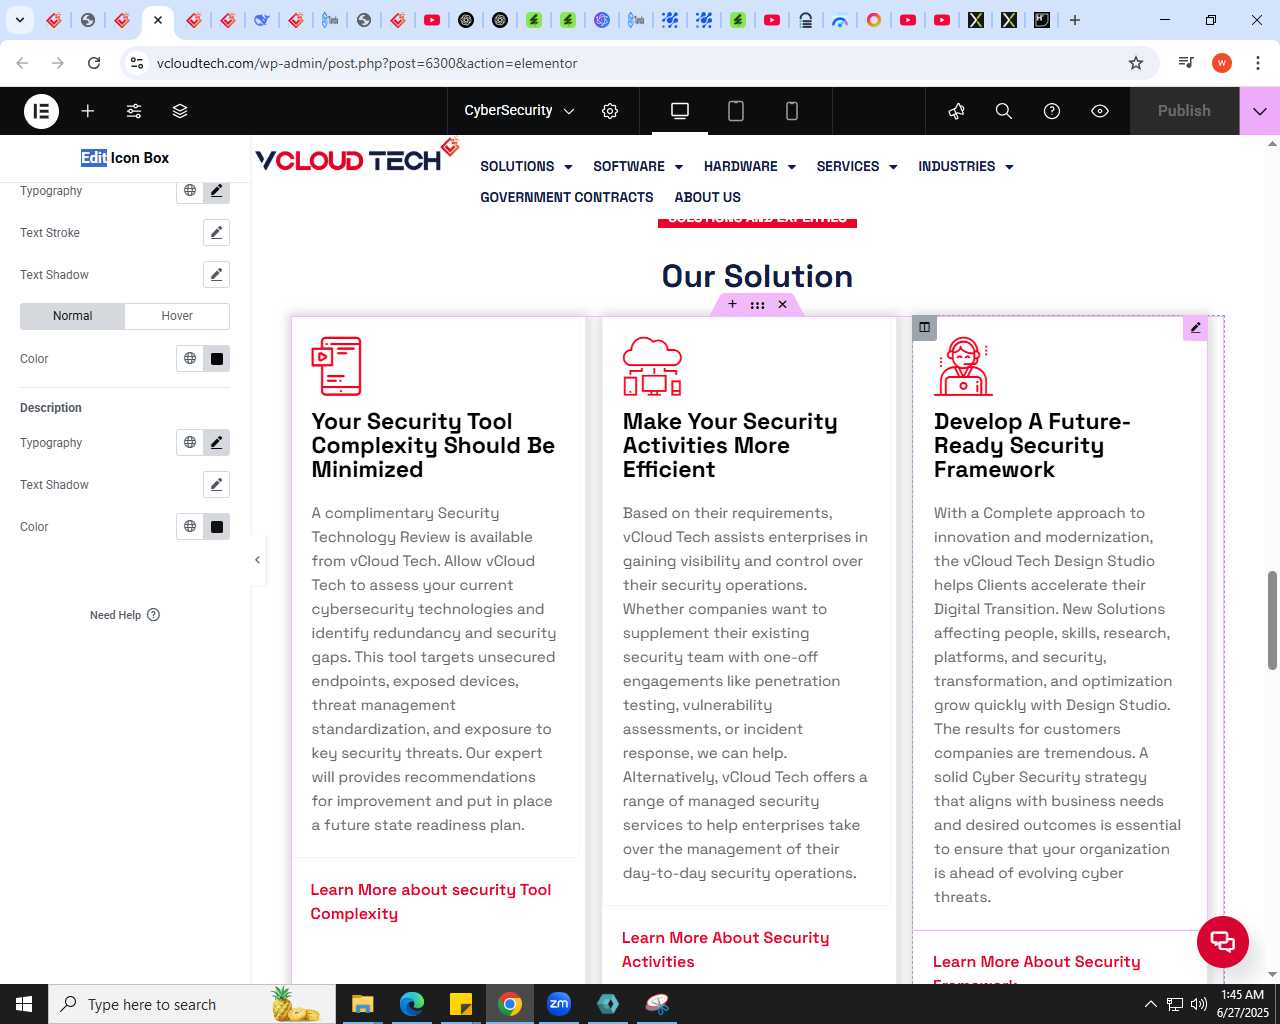Select the tablet video security icon
Image resolution: width=1280 pixels, height=1024 pixels.
click(x=336, y=366)
